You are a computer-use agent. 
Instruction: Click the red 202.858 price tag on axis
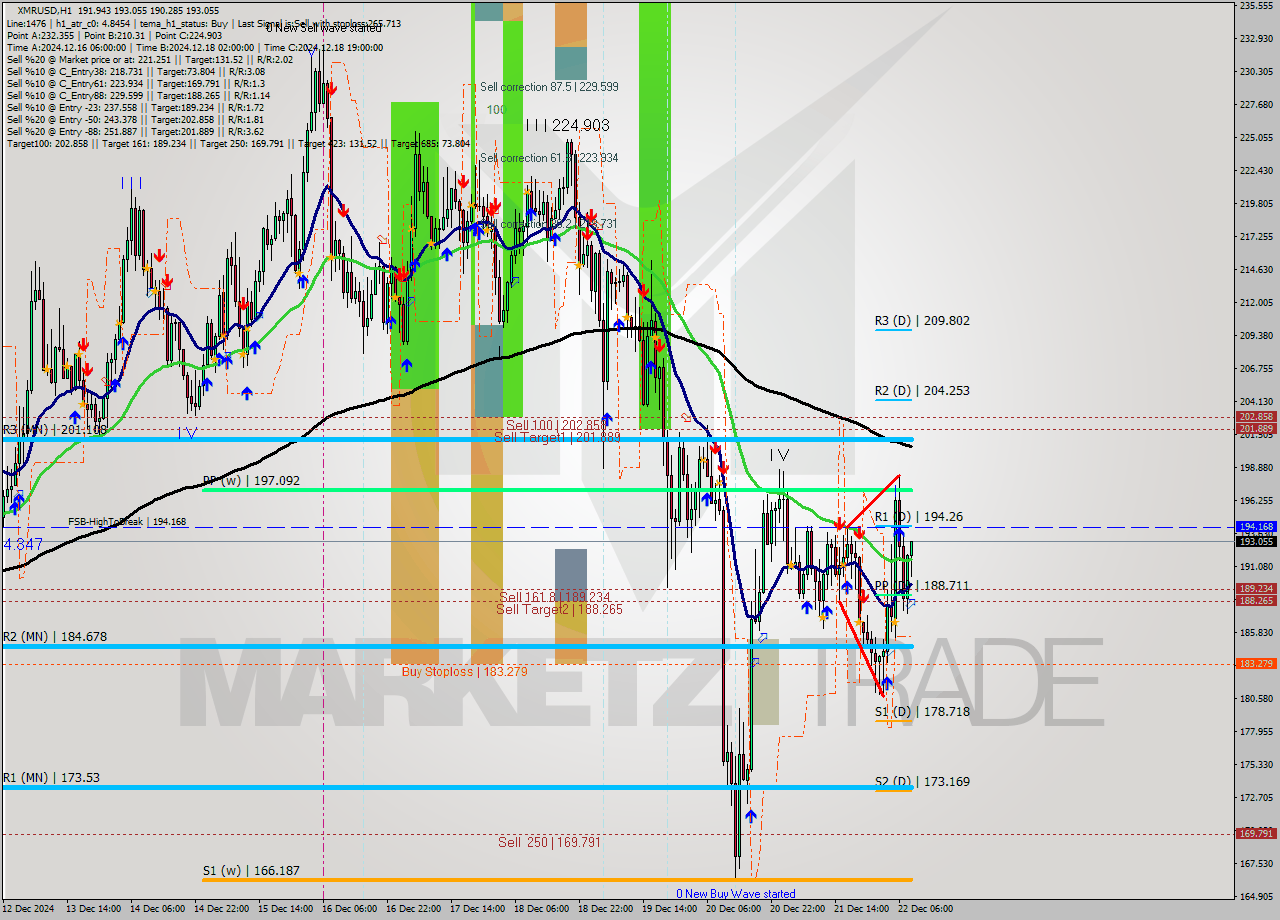pyautogui.click(x=1256, y=417)
